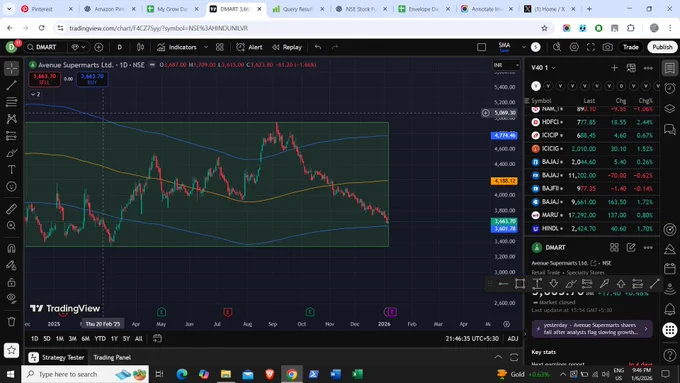This screenshot has height=383, width=680.
Task: Click the DMART symbol search box
Action: [46, 47]
